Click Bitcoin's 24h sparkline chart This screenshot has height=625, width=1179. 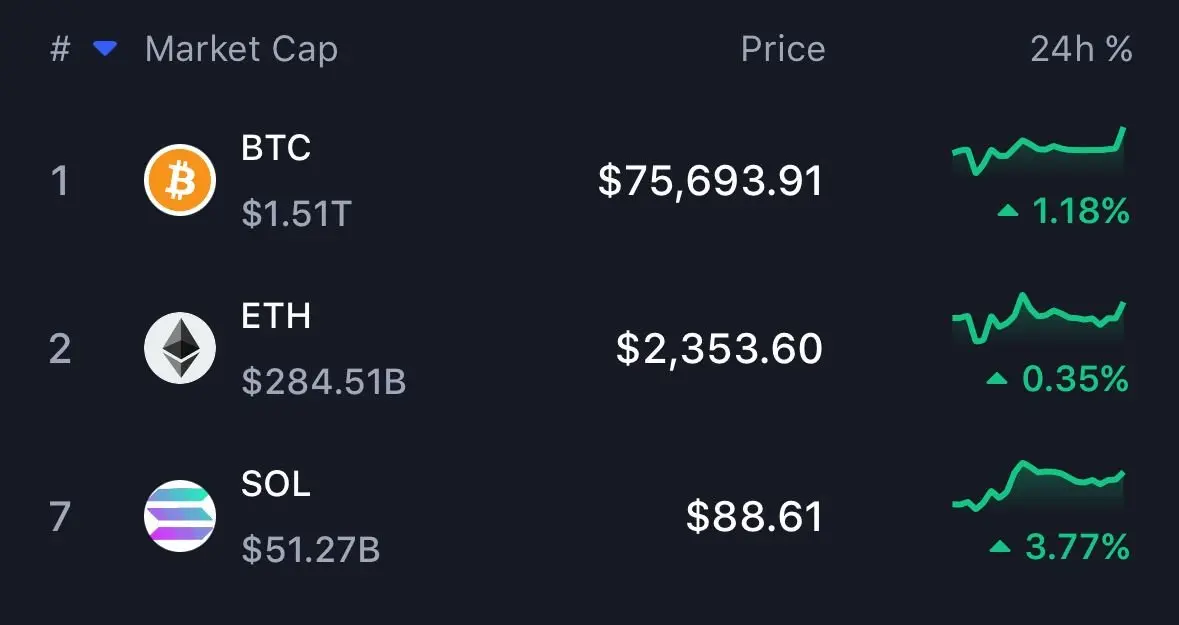(1039, 153)
